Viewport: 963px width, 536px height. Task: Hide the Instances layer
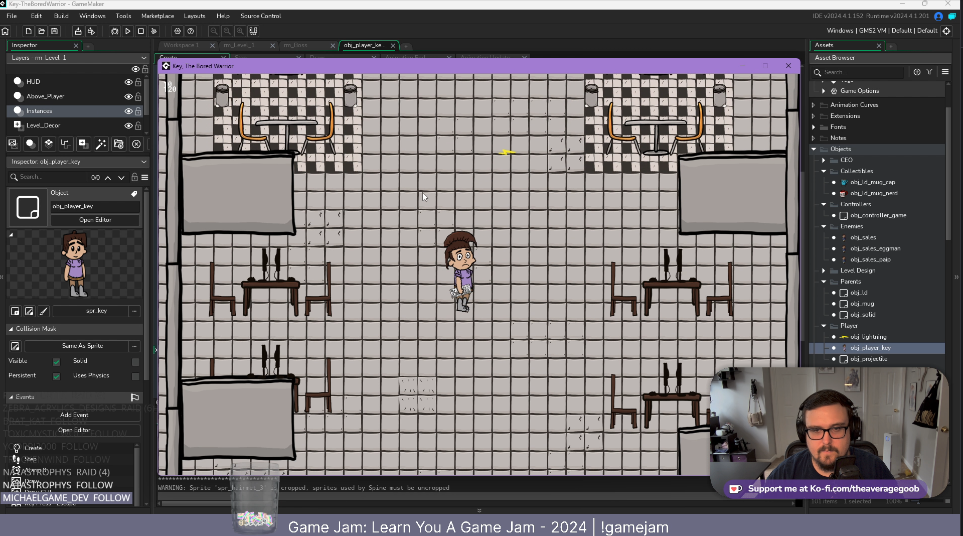[128, 111]
